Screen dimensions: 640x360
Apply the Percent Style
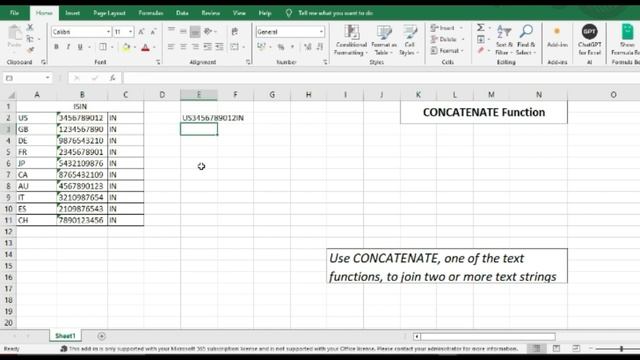(281, 47)
